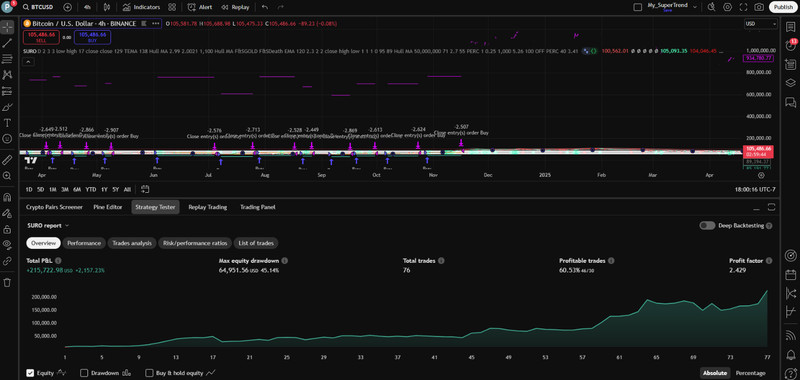Click the add symbol plus icon
Screen dimensions: 800x380
coord(67,7)
